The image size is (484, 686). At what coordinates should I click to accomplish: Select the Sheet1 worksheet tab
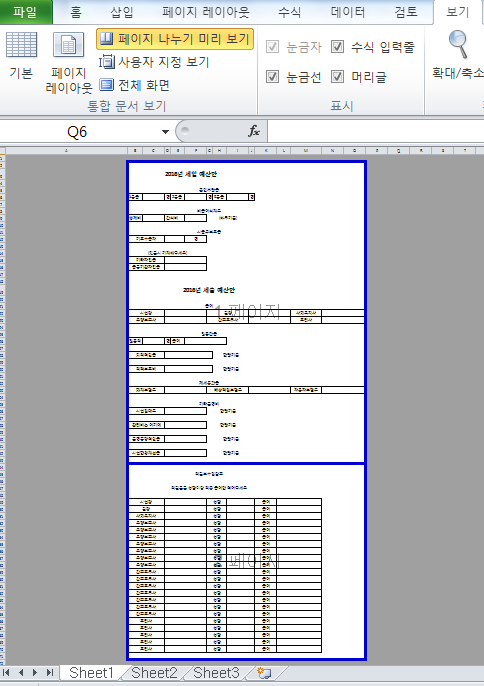pos(91,673)
